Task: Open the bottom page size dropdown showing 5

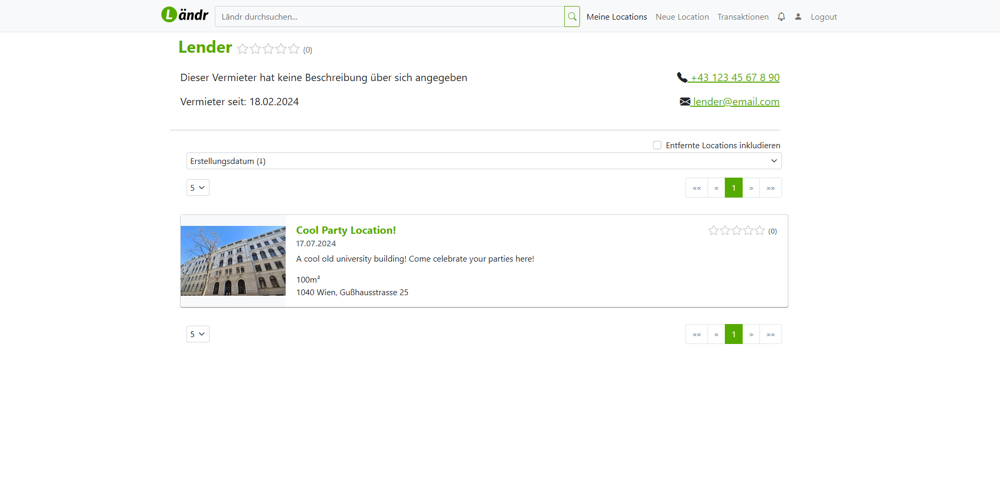Action: [198, 334]
